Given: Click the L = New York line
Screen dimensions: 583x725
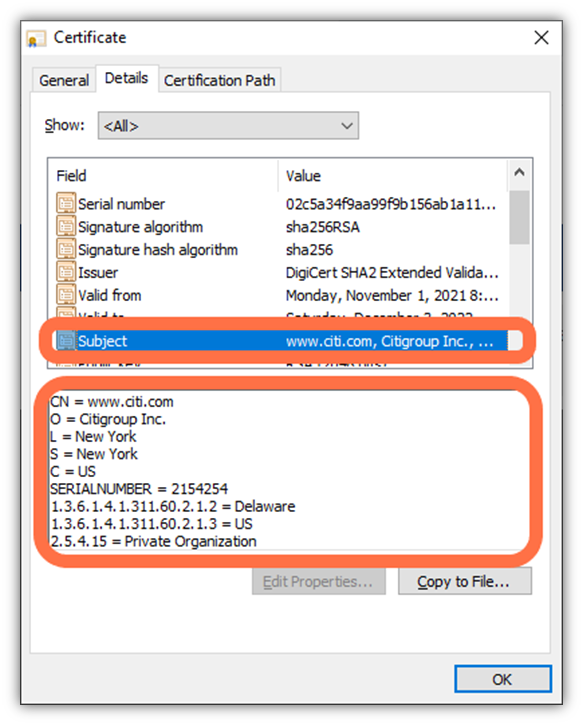Looking at the screenshot, I should pyautogui.click(x=93, y=436).
